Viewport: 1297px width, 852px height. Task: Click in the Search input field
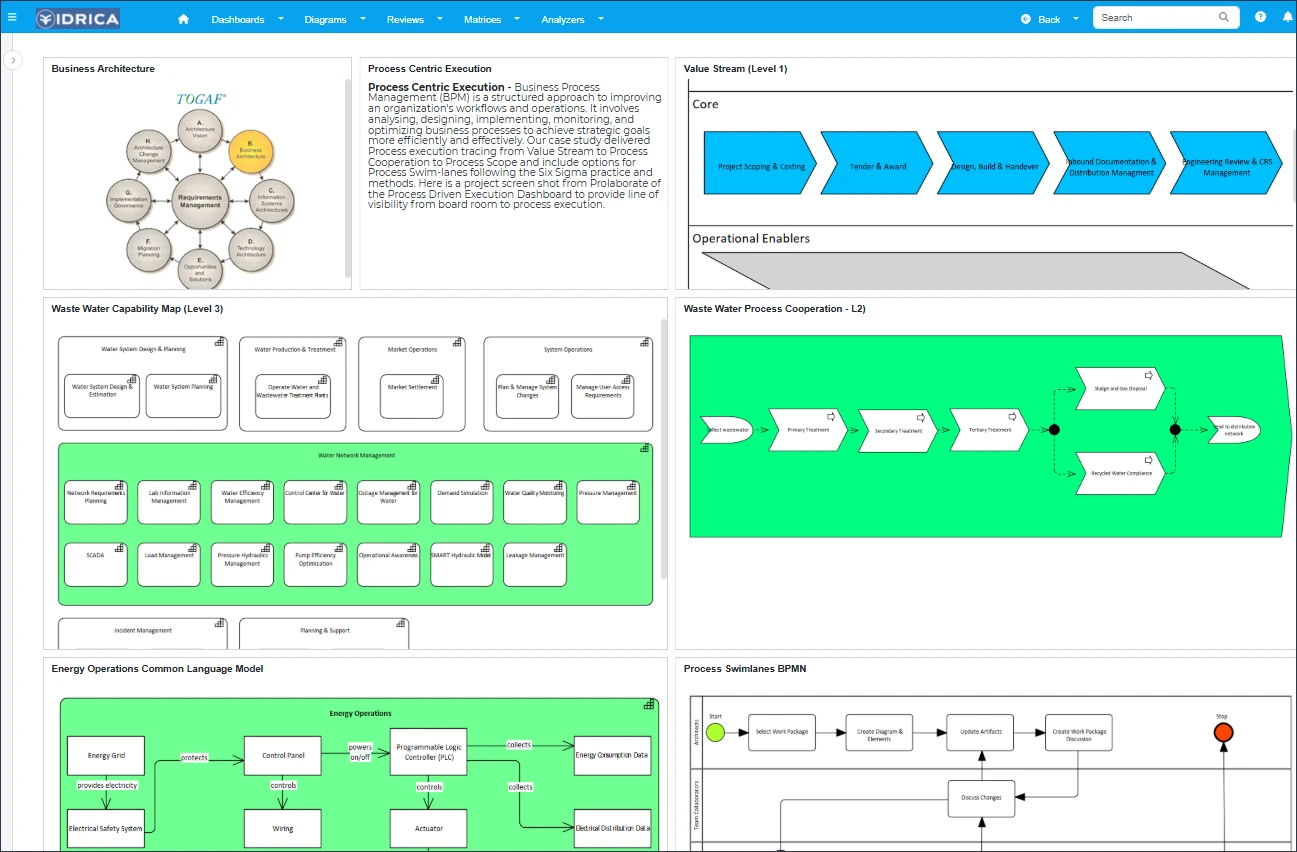pos(1154,18)
